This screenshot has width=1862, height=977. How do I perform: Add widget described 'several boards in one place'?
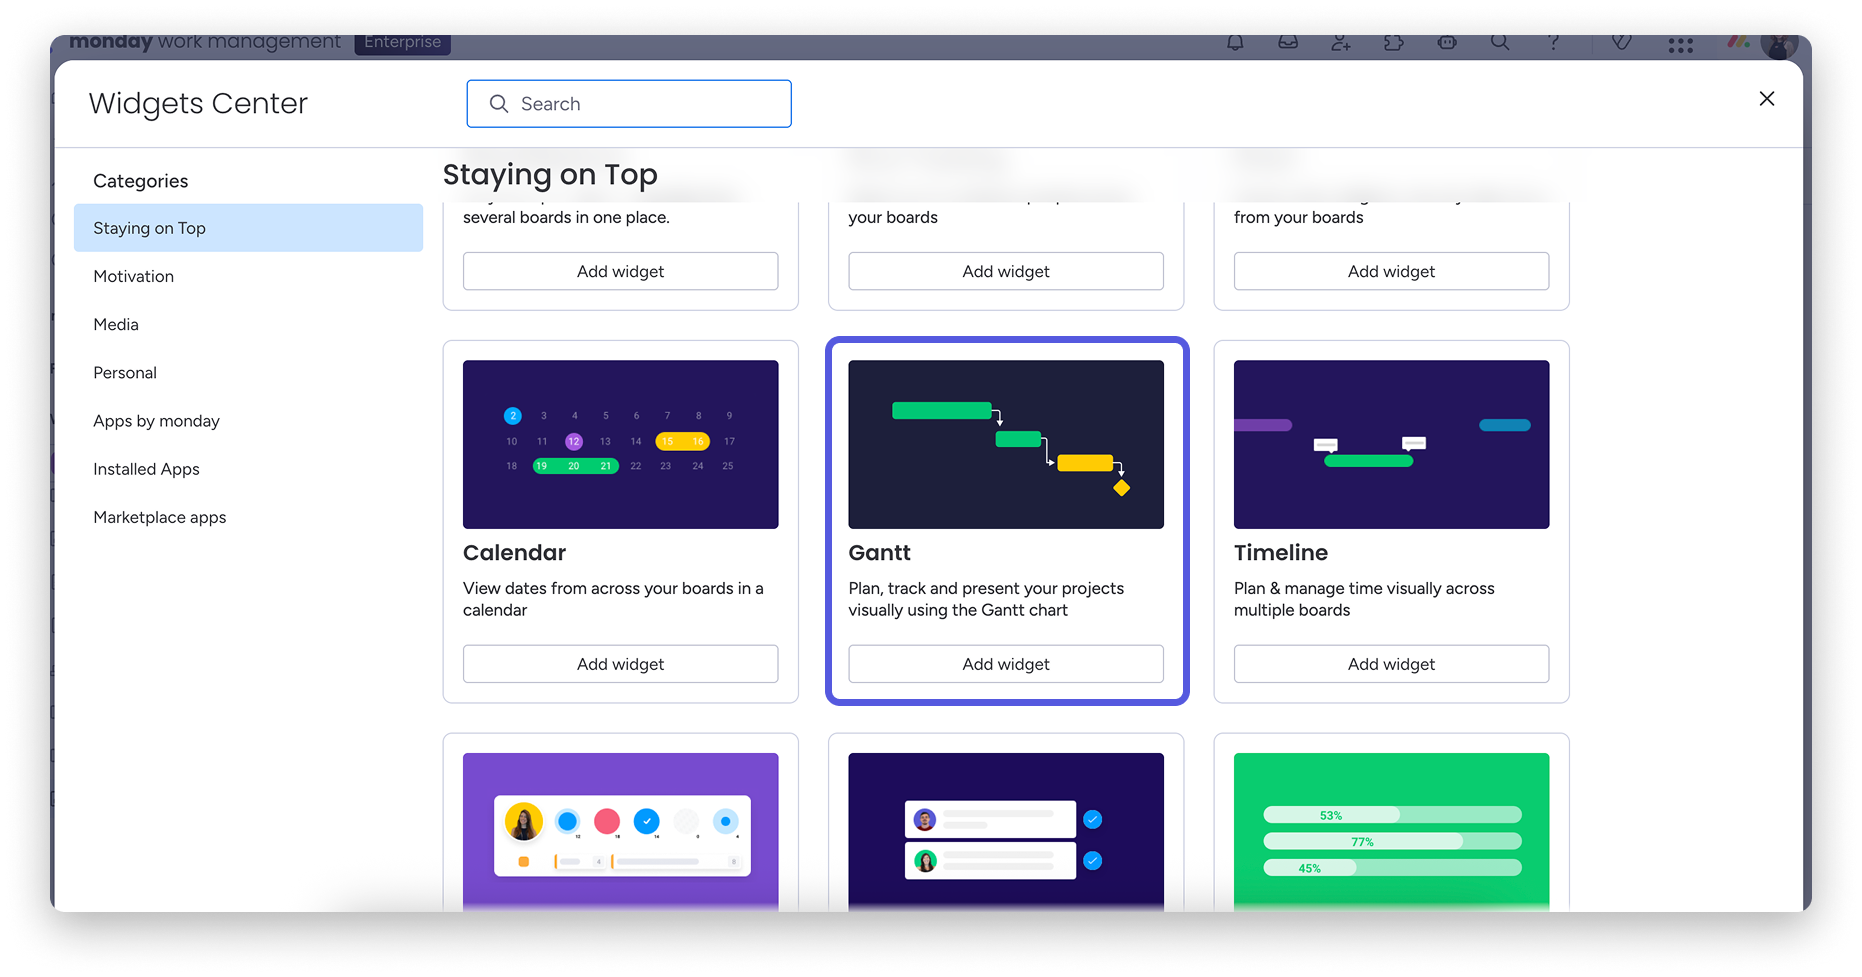click(x=620, y=271)
